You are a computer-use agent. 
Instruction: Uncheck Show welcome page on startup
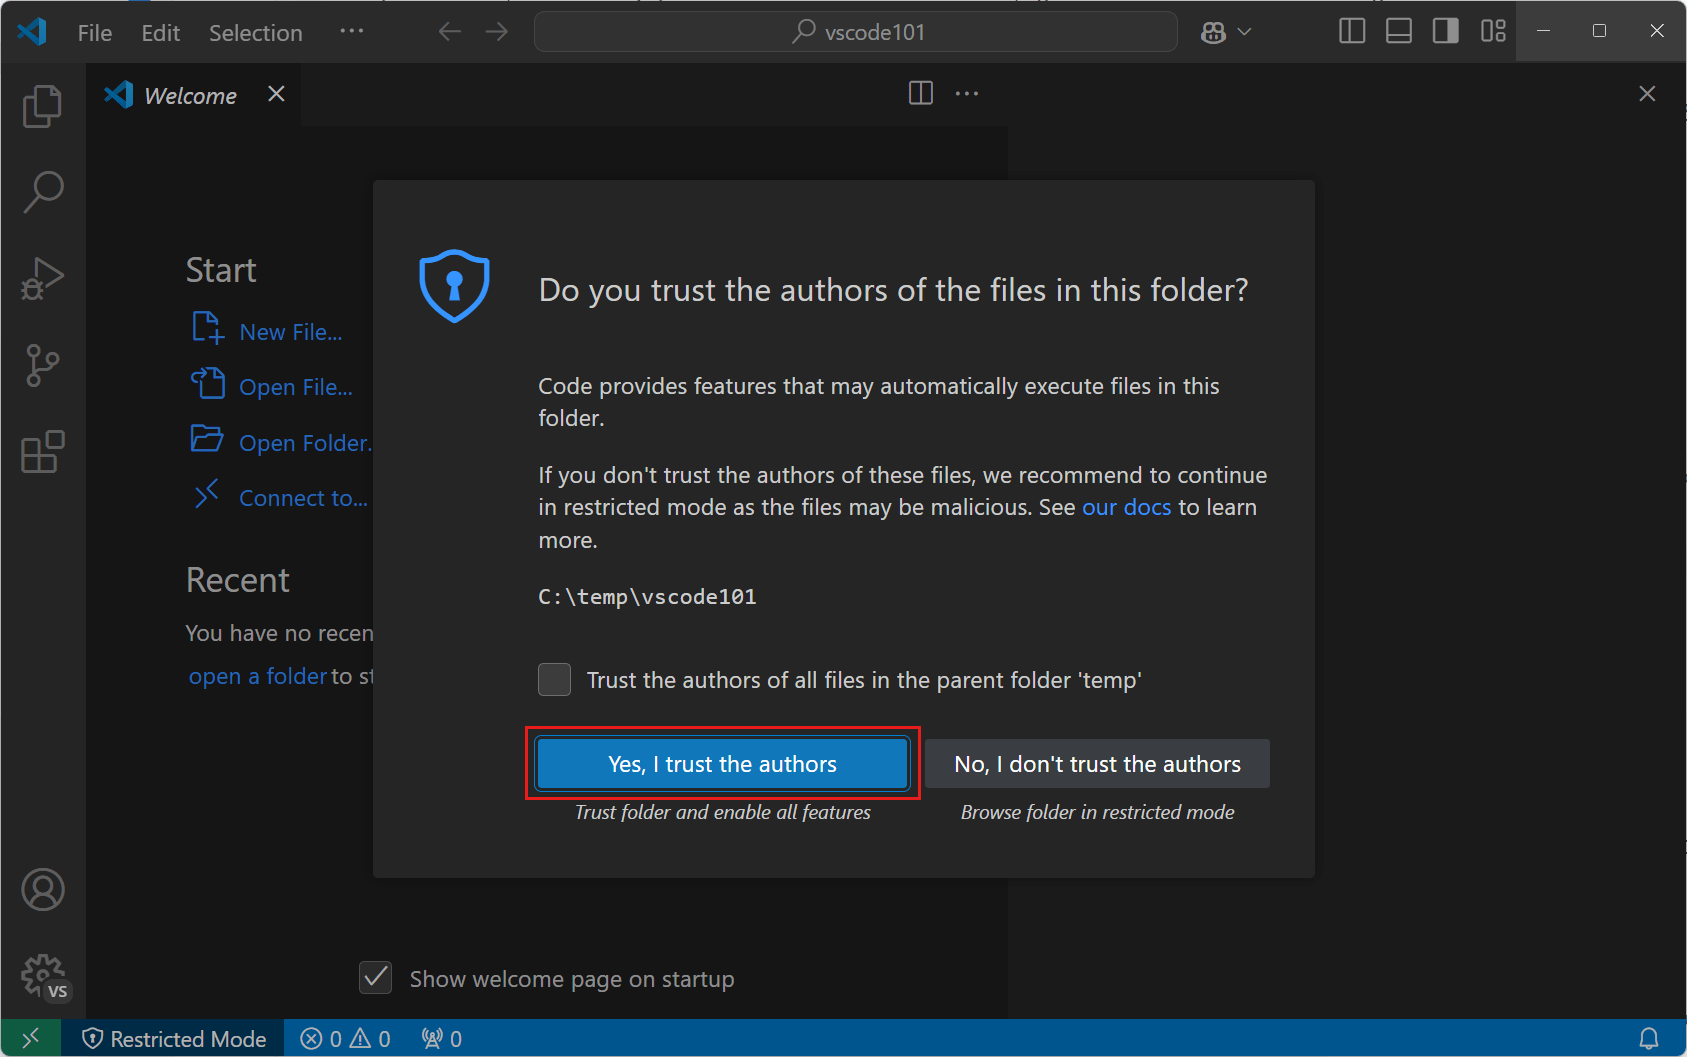tap(375, 978)
